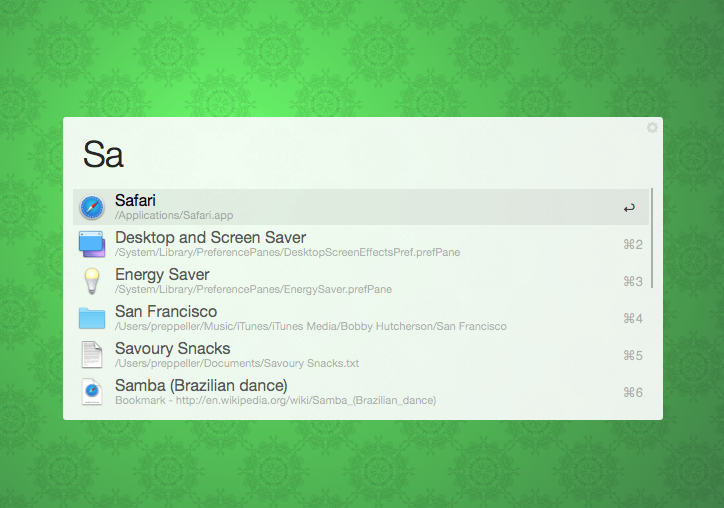Screen dimensions: 724x508
Task: Select the Desktop and Screen Saver result
Action: point(210,238)
